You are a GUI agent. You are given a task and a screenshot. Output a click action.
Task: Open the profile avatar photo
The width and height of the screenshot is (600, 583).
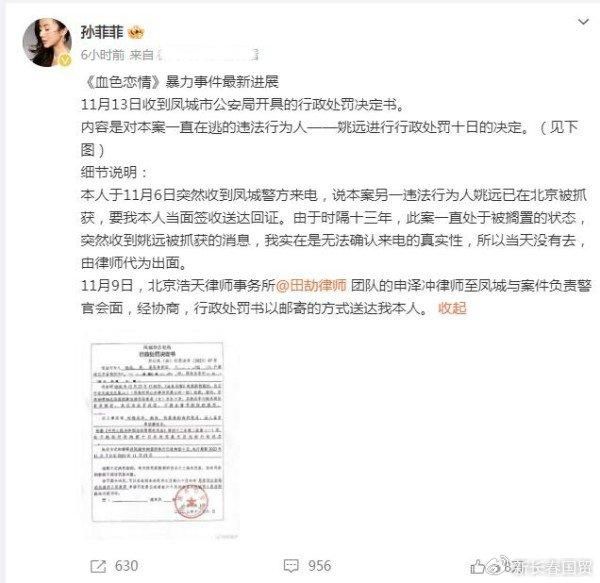pos(47,42)
